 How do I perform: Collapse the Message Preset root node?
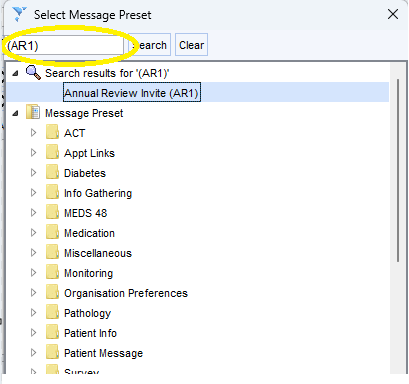pos(15,114)
